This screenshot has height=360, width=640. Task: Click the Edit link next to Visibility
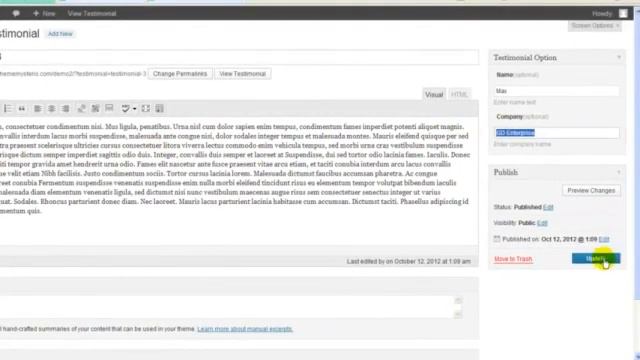542,223
